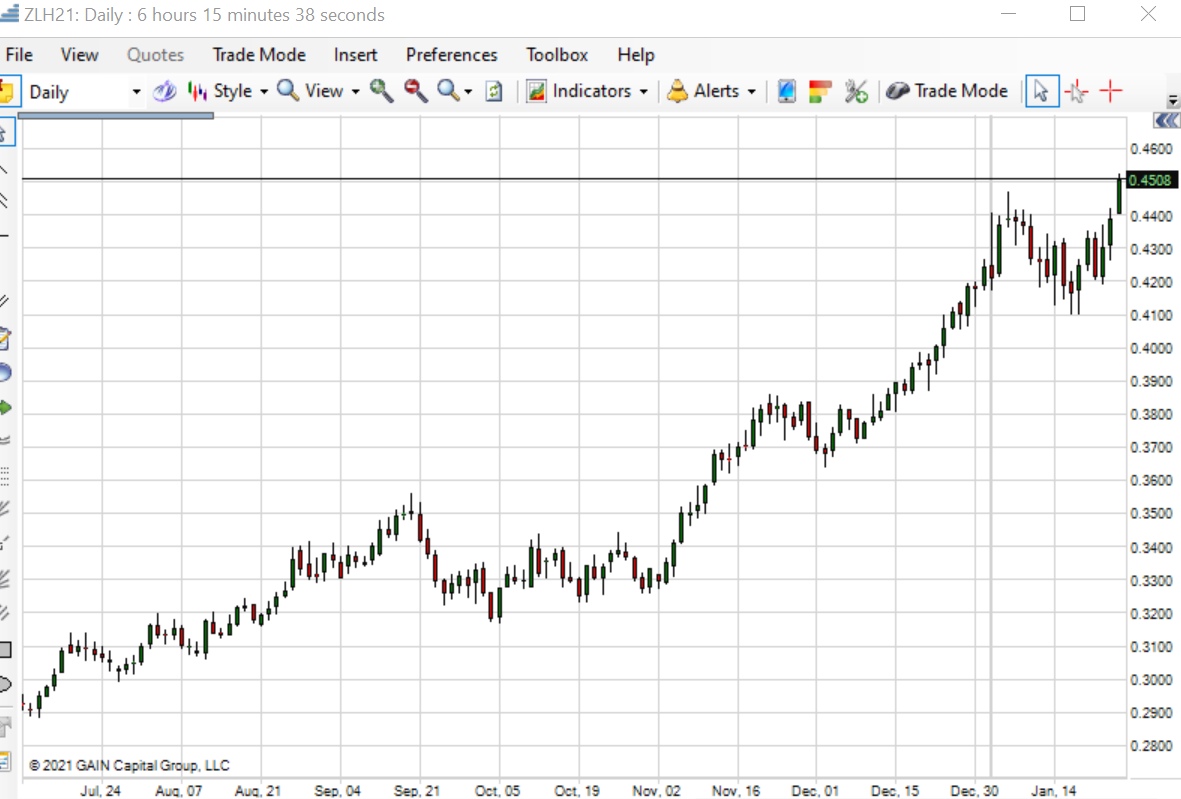This screenshot has width=1181, height=799.
Task: Click the latest green candlestick at far right
Action: [1119, 194]
